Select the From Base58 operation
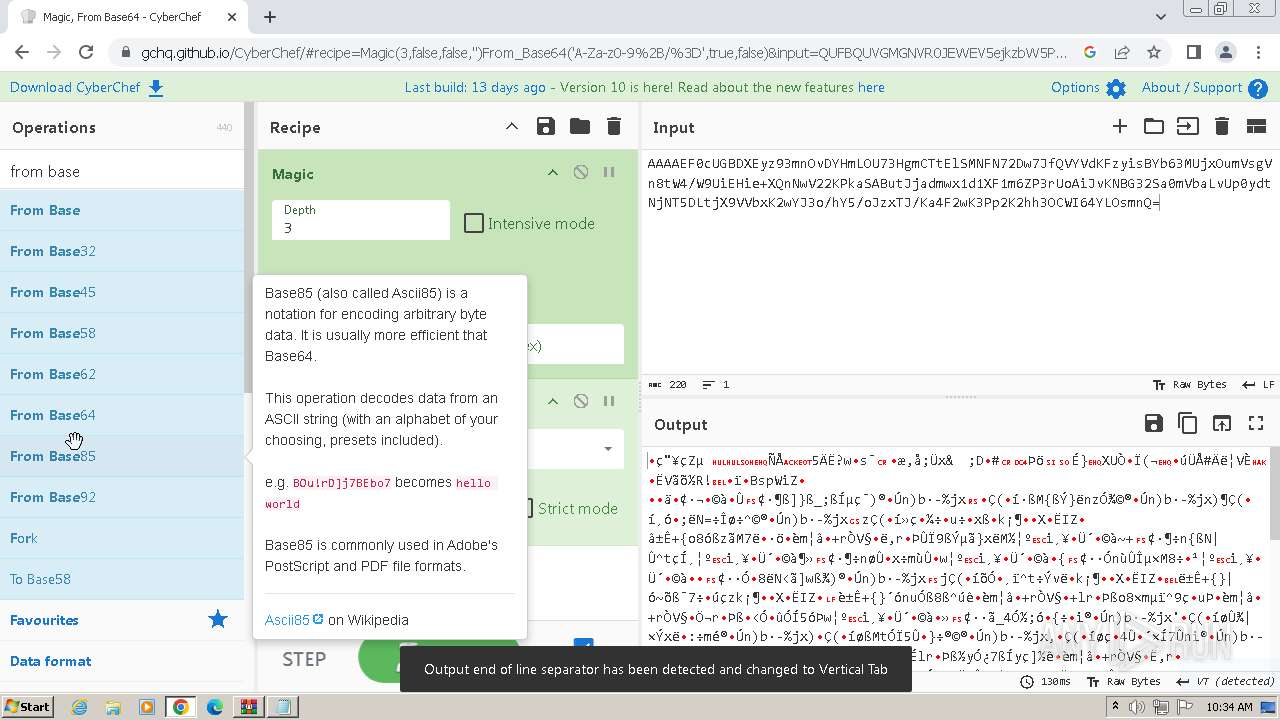 [x=122, y=333]
